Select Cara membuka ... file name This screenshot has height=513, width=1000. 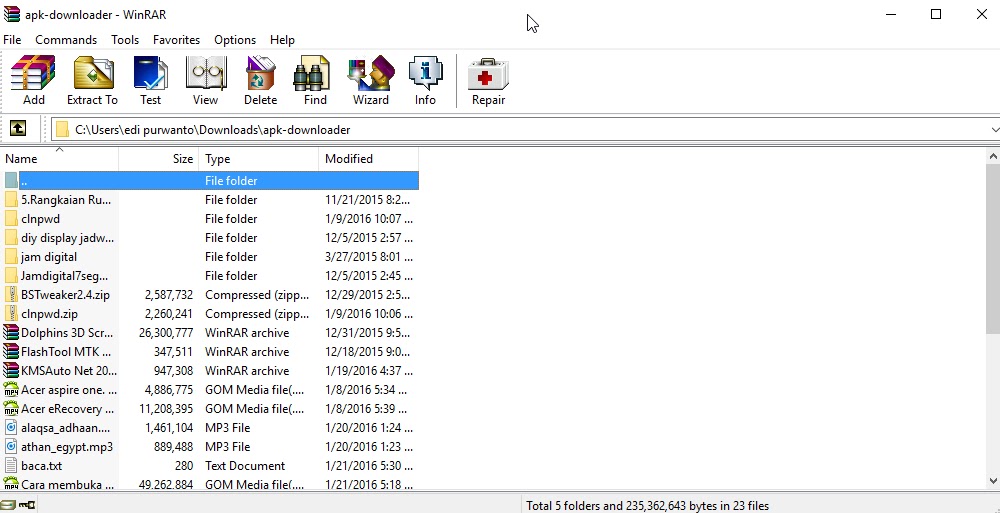click(68, 485)
